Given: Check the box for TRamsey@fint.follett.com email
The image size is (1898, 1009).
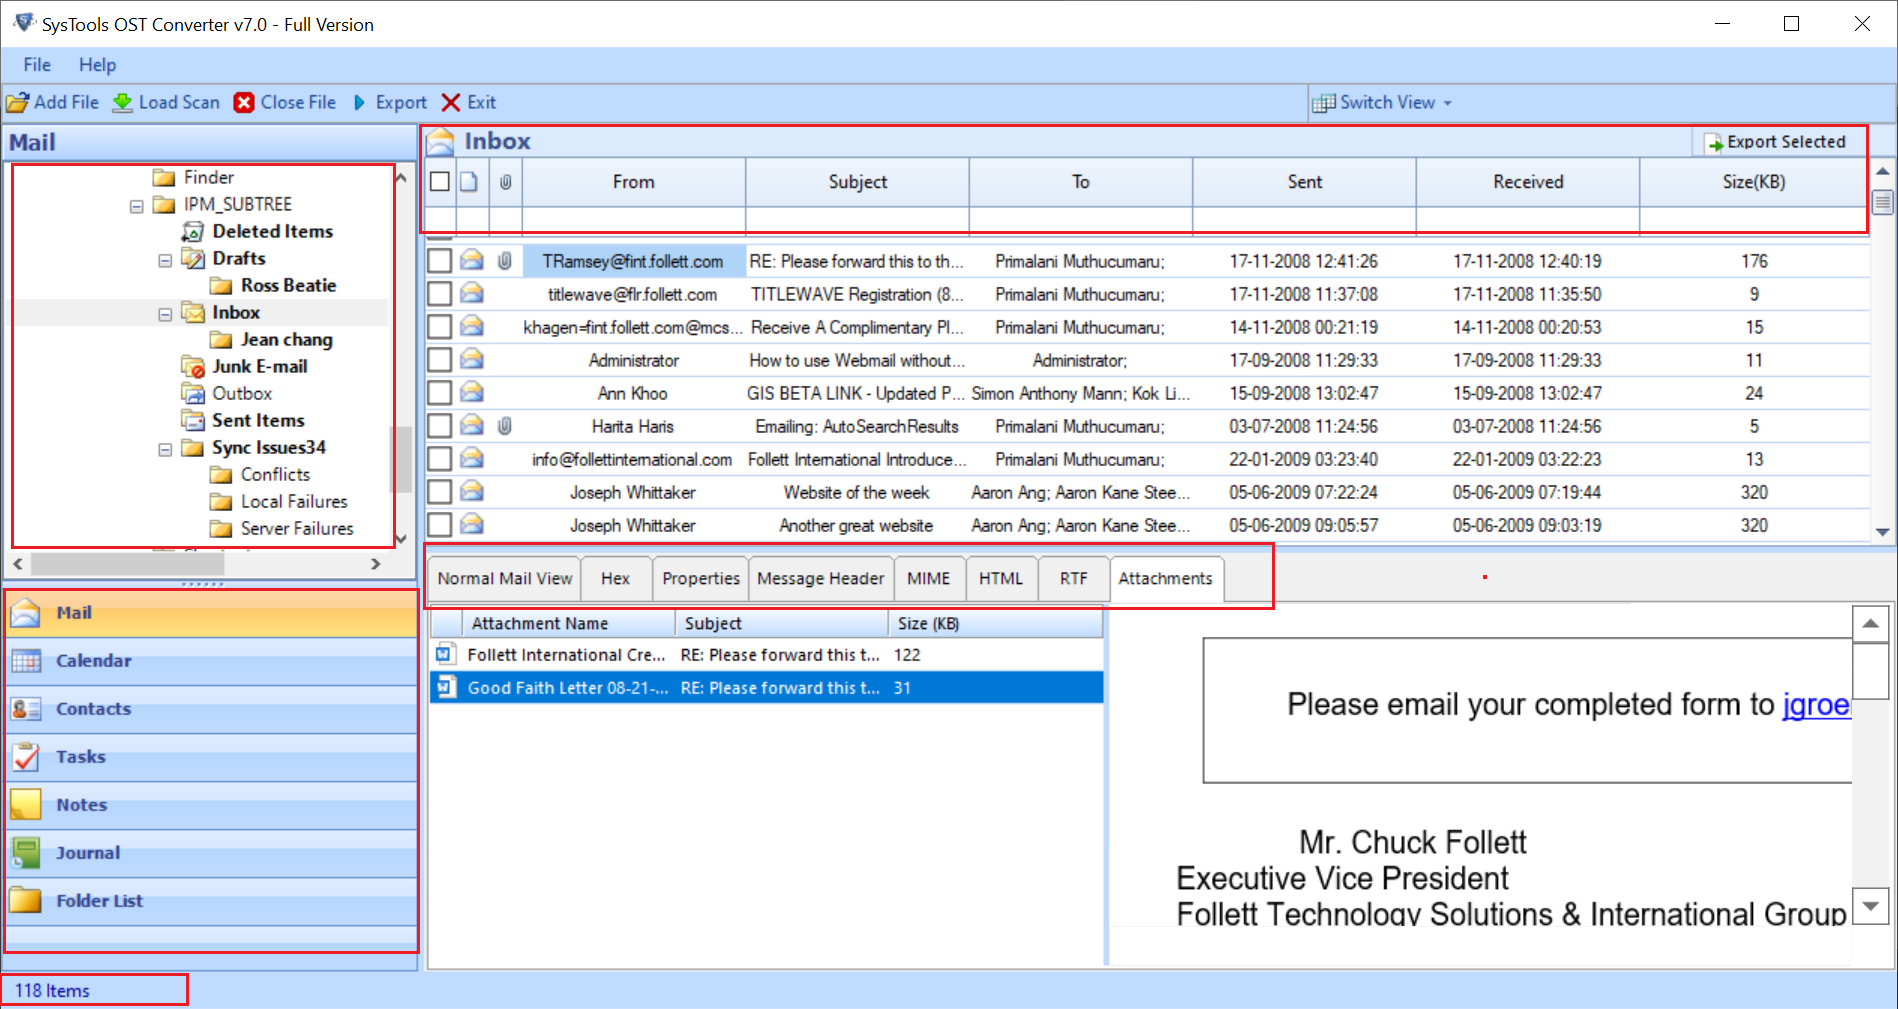Looking at the screenshot, I should point(440,261).
